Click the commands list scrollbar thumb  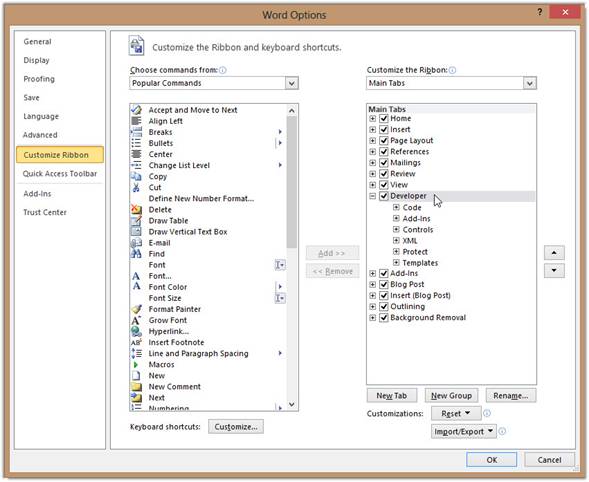(291, 182)
